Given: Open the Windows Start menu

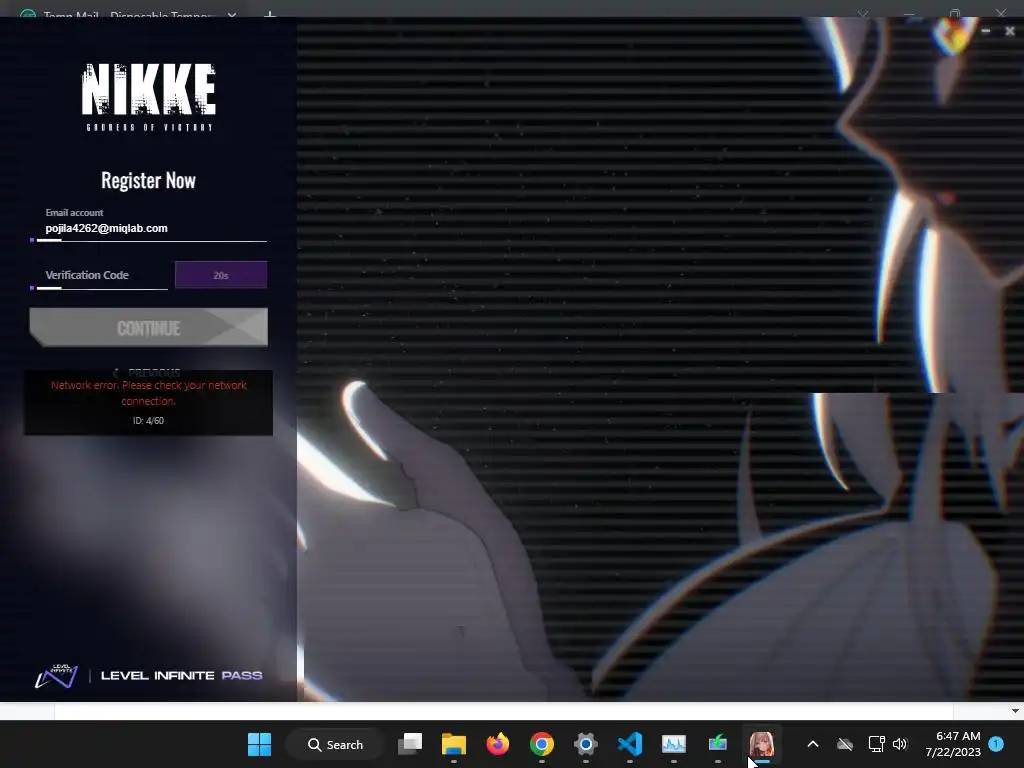Looking at the screenshot, I should (x=259, y=744).
